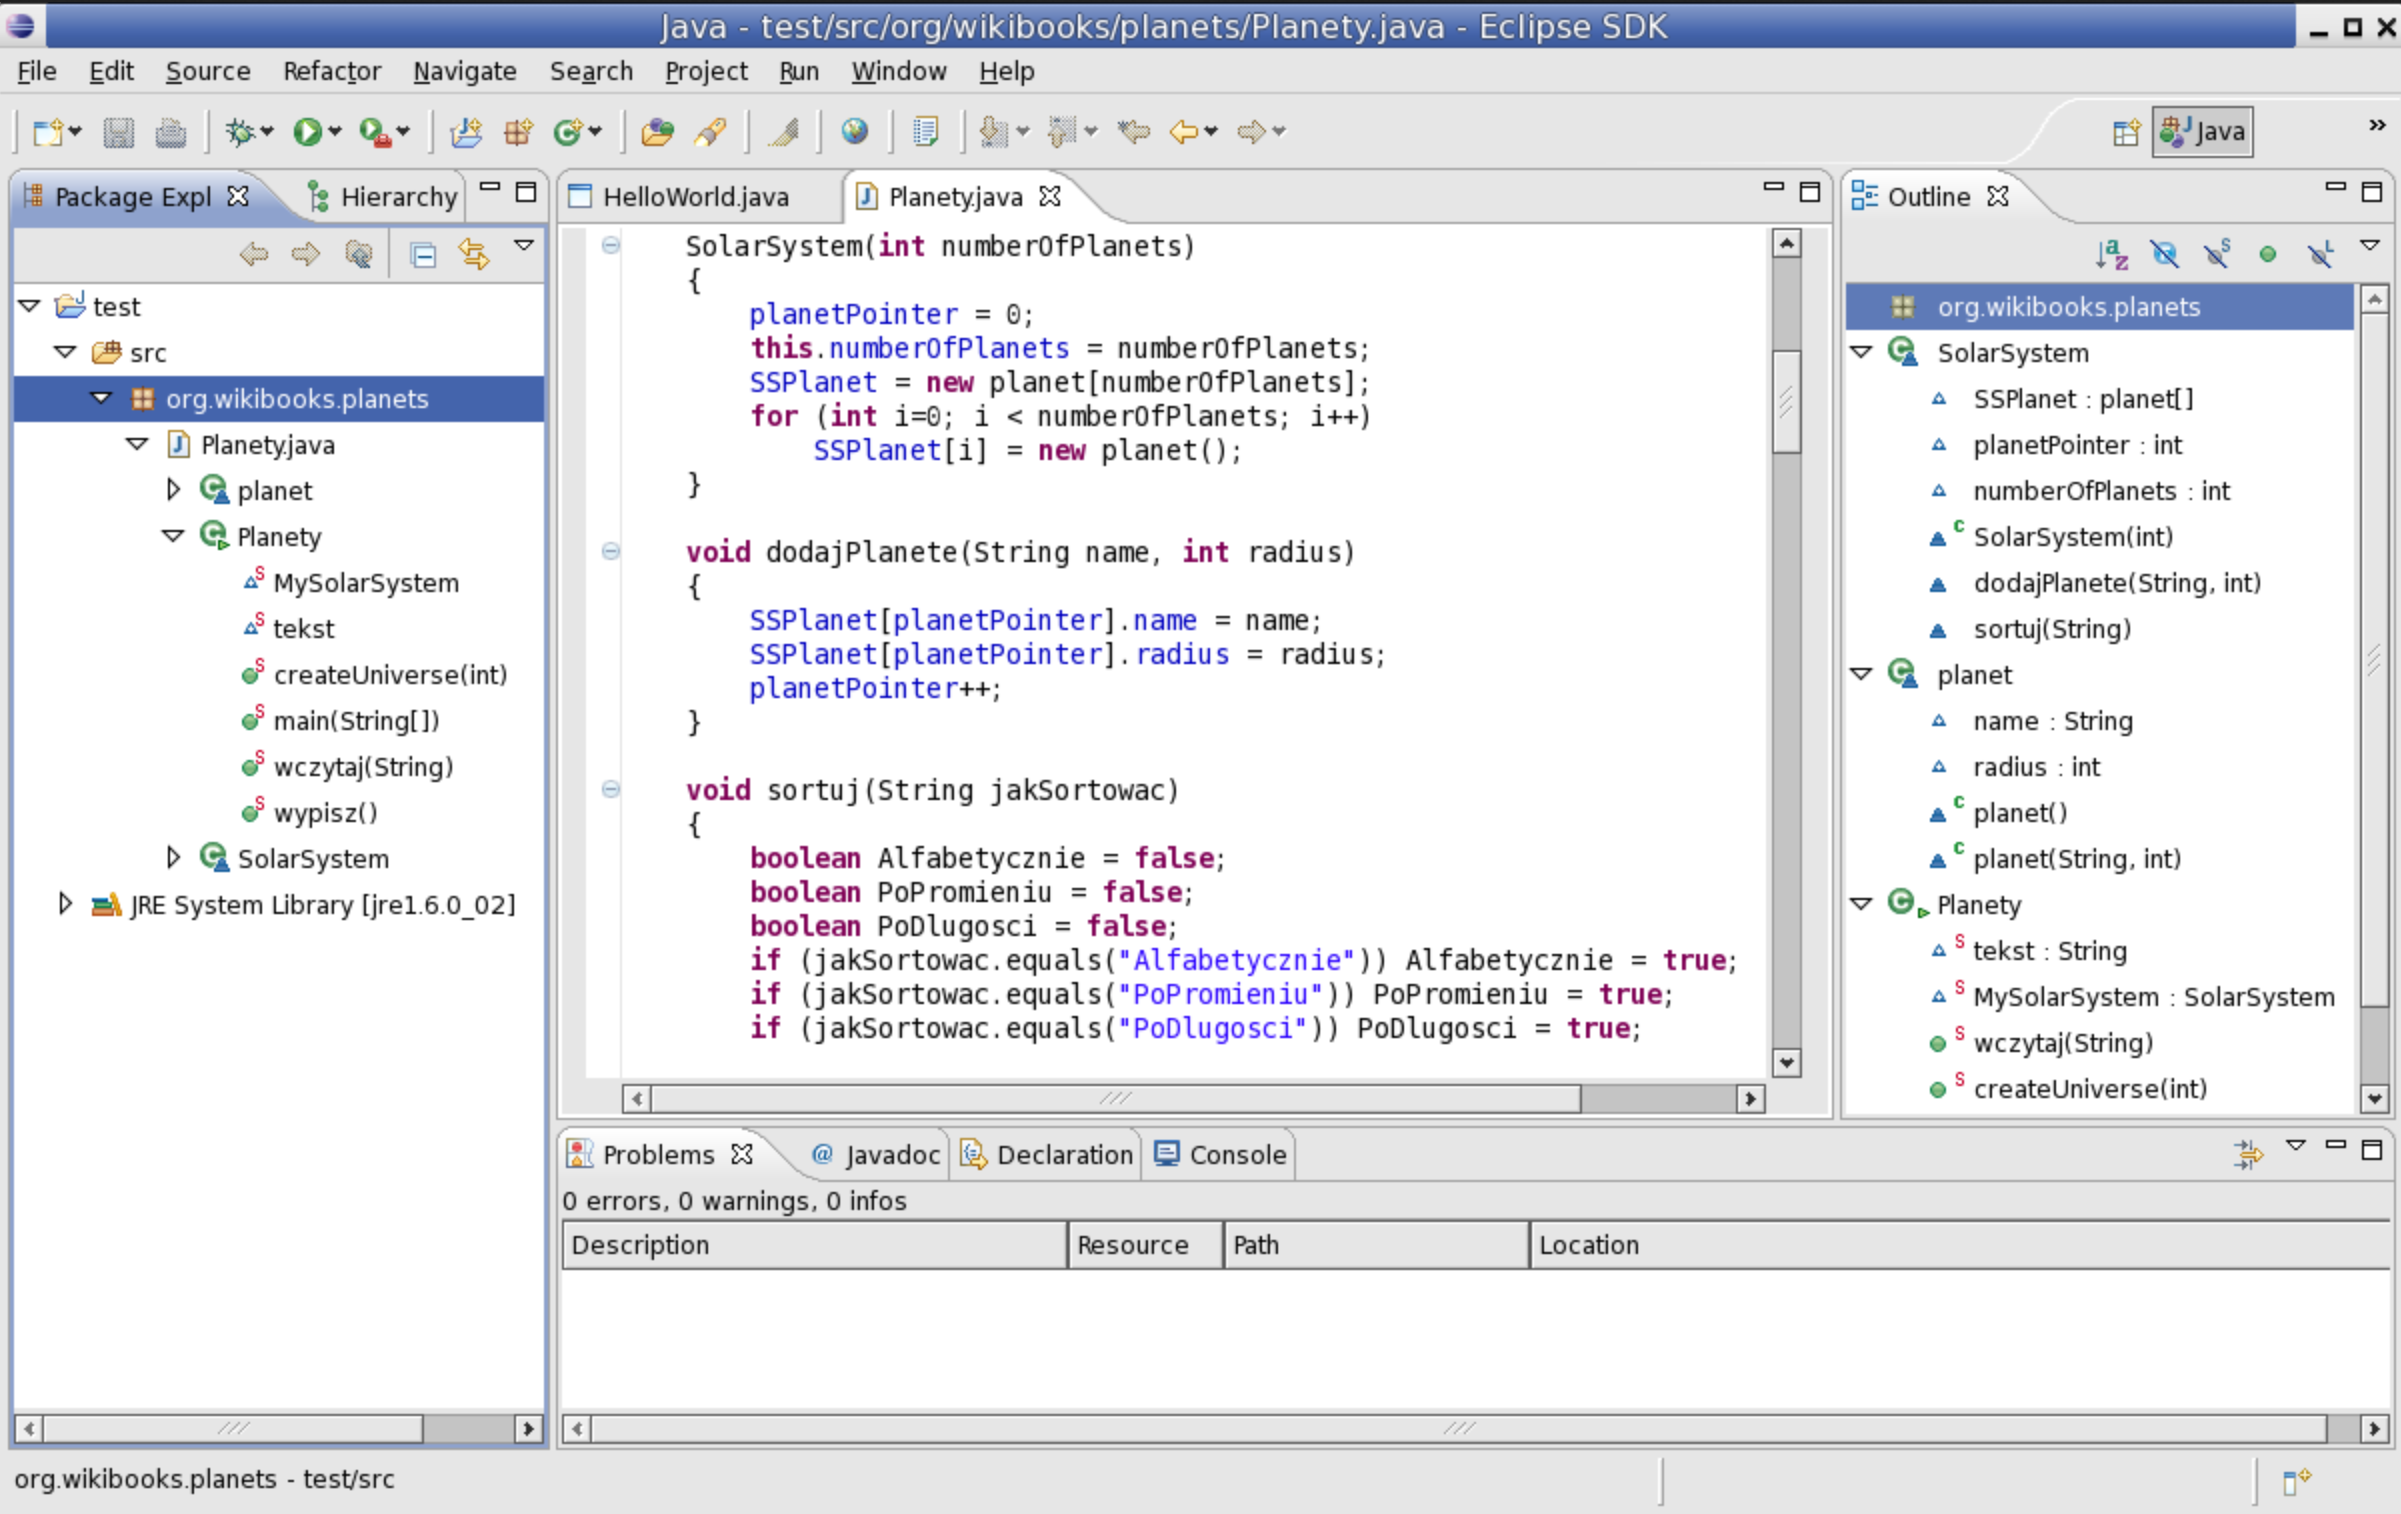Screen dimensions: 2401x1514
Task: Open the Refactor menu
Action: [332, 71]
